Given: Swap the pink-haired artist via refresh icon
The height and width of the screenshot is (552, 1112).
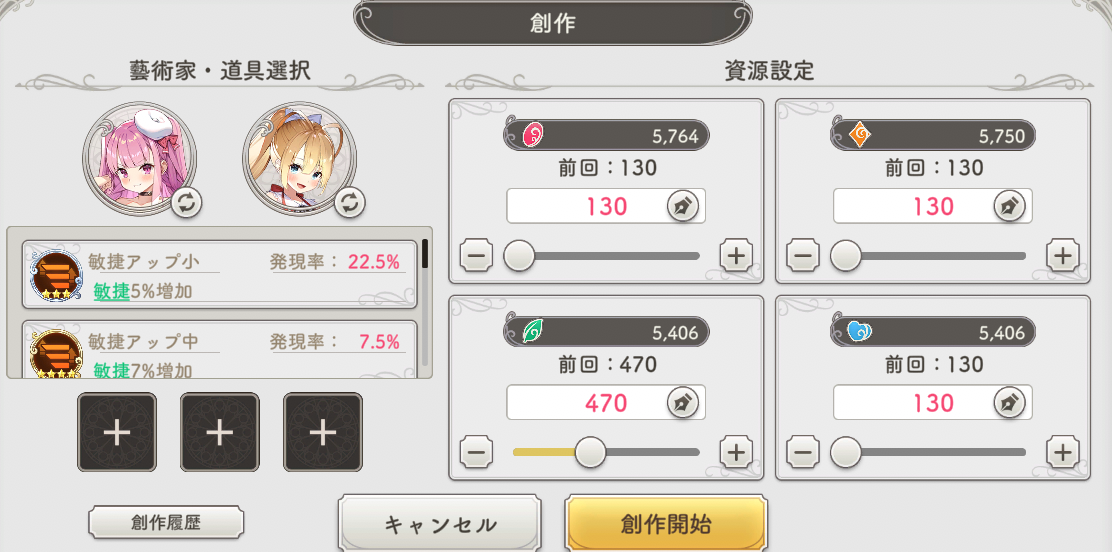Looking at the screenshot, I should pyautogui.click(x=187, y=203).
